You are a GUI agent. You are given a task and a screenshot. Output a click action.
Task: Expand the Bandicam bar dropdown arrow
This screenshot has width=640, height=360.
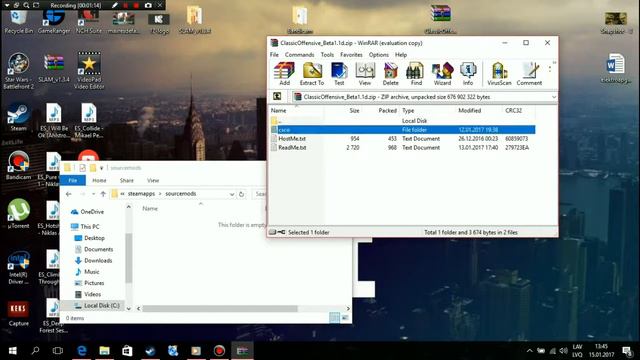pos(7,5)
